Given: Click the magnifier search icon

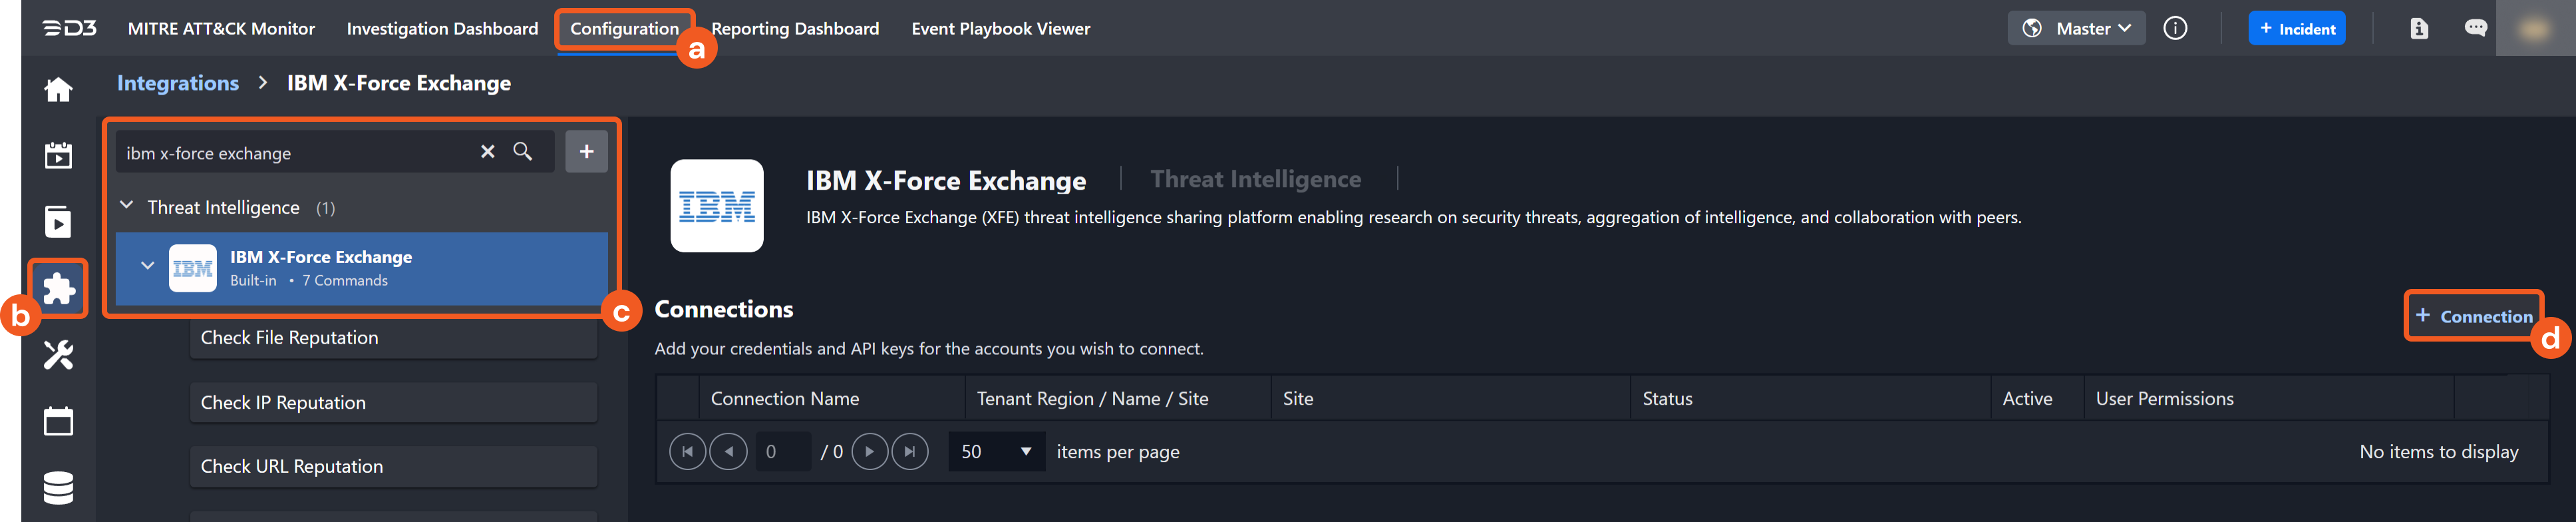Looking at the screenshot, I should [522, 152].
